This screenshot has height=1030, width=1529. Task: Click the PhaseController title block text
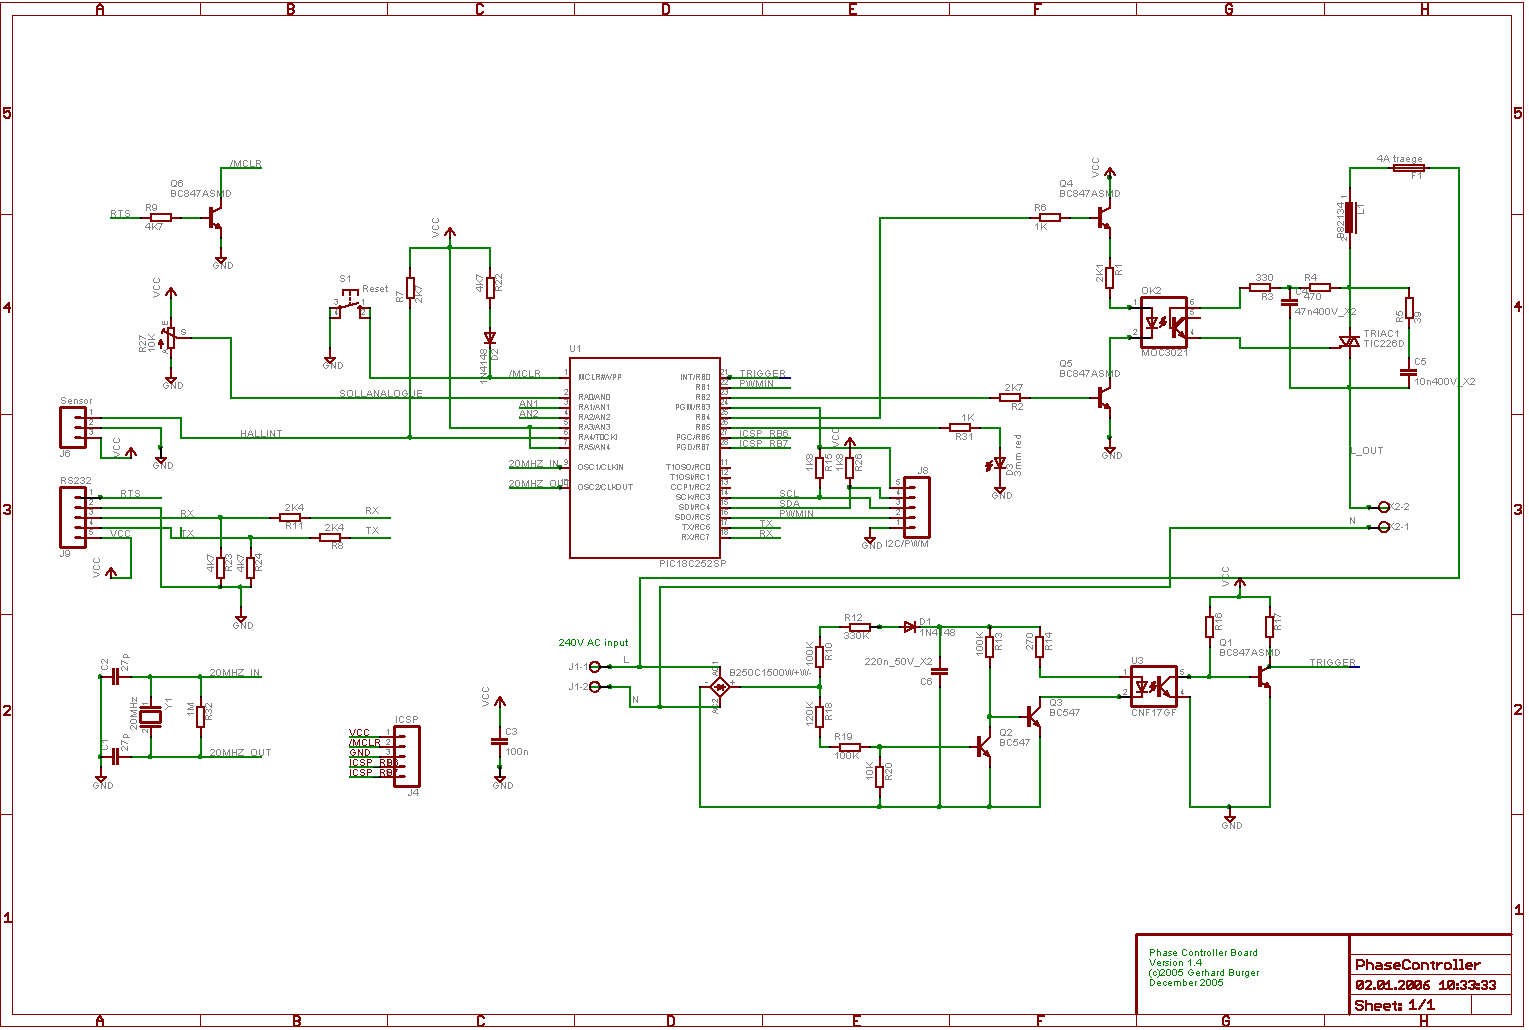pyautogui.click(x=1417, y=965)
